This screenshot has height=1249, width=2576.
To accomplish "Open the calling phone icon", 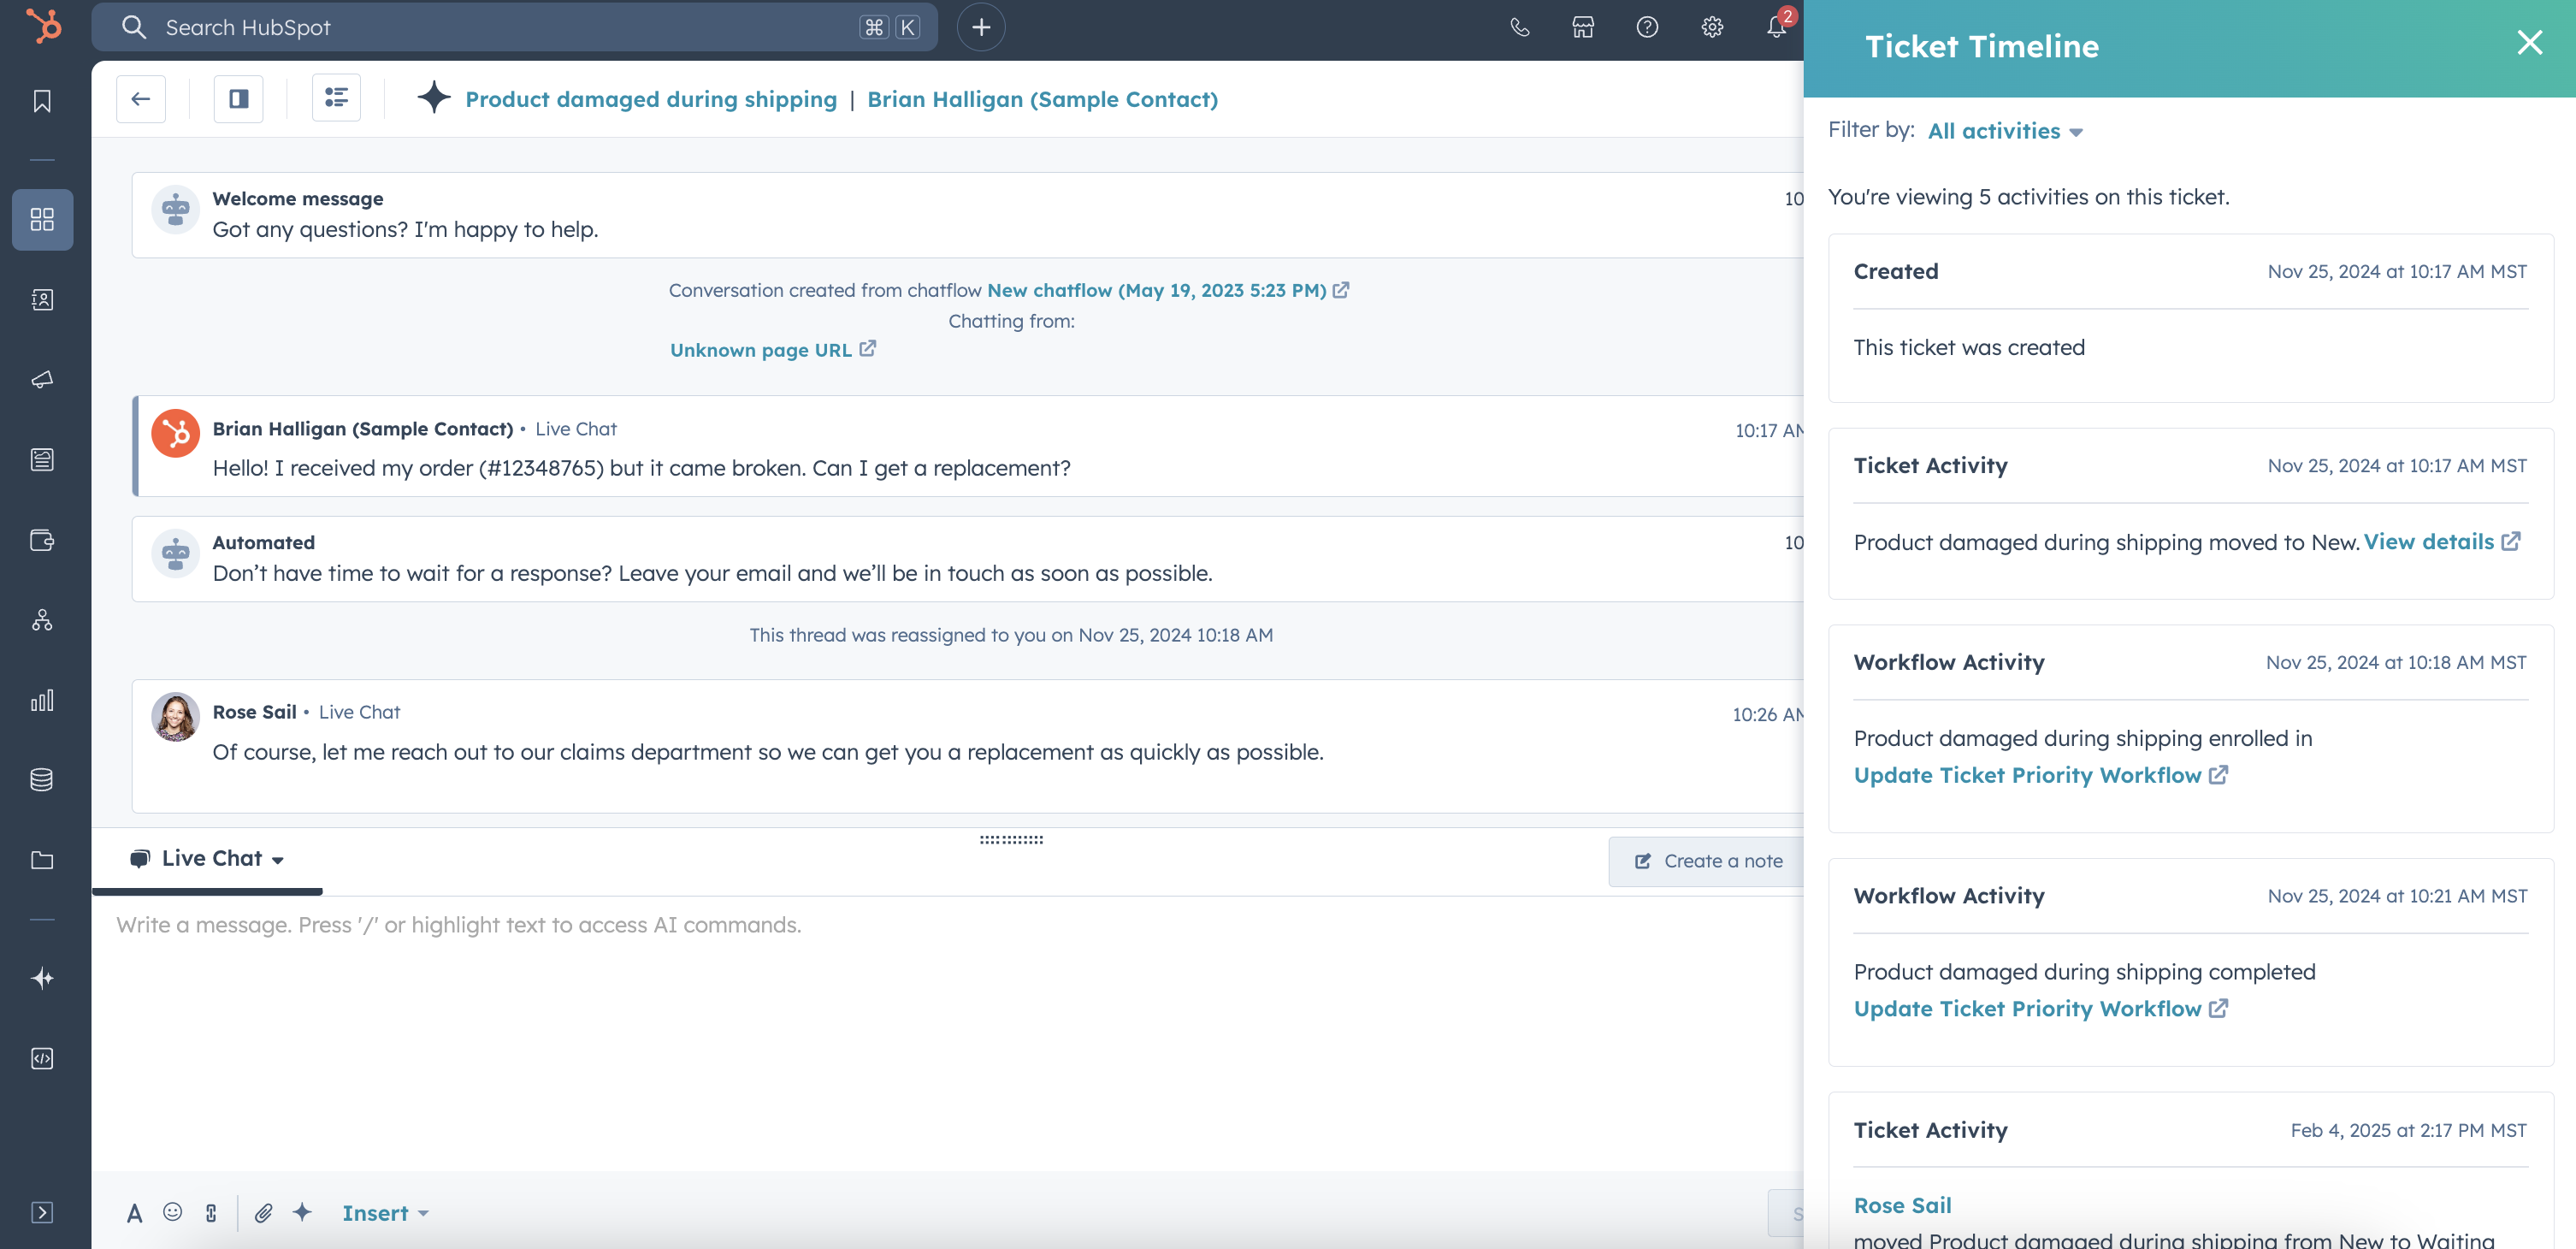I will coord(1519,27).
